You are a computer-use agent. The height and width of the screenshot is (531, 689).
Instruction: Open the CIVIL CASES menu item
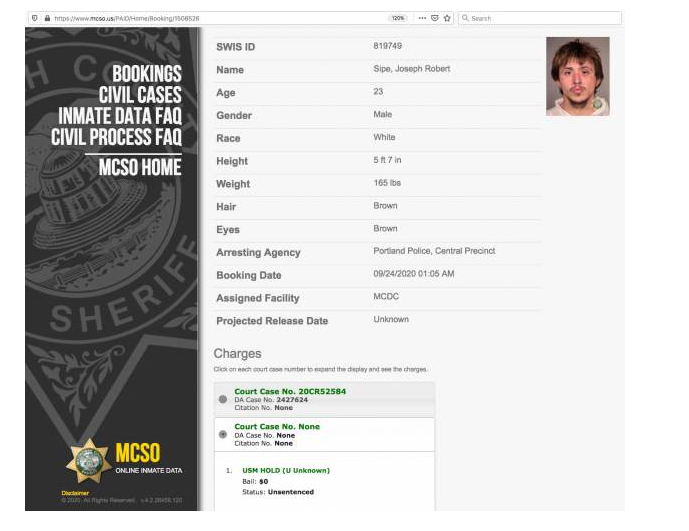tap(140, 95)
